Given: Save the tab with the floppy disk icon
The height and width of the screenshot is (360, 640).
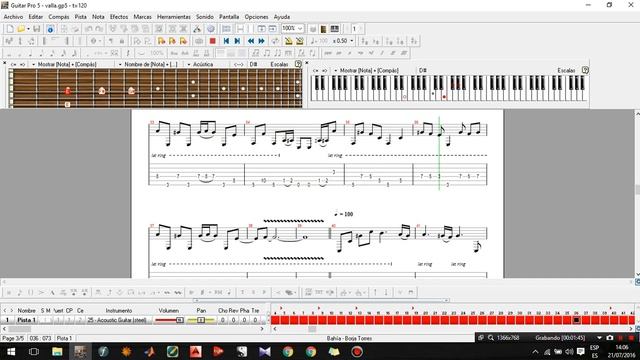Looking at the screenshot, I should tap(37, 29).
